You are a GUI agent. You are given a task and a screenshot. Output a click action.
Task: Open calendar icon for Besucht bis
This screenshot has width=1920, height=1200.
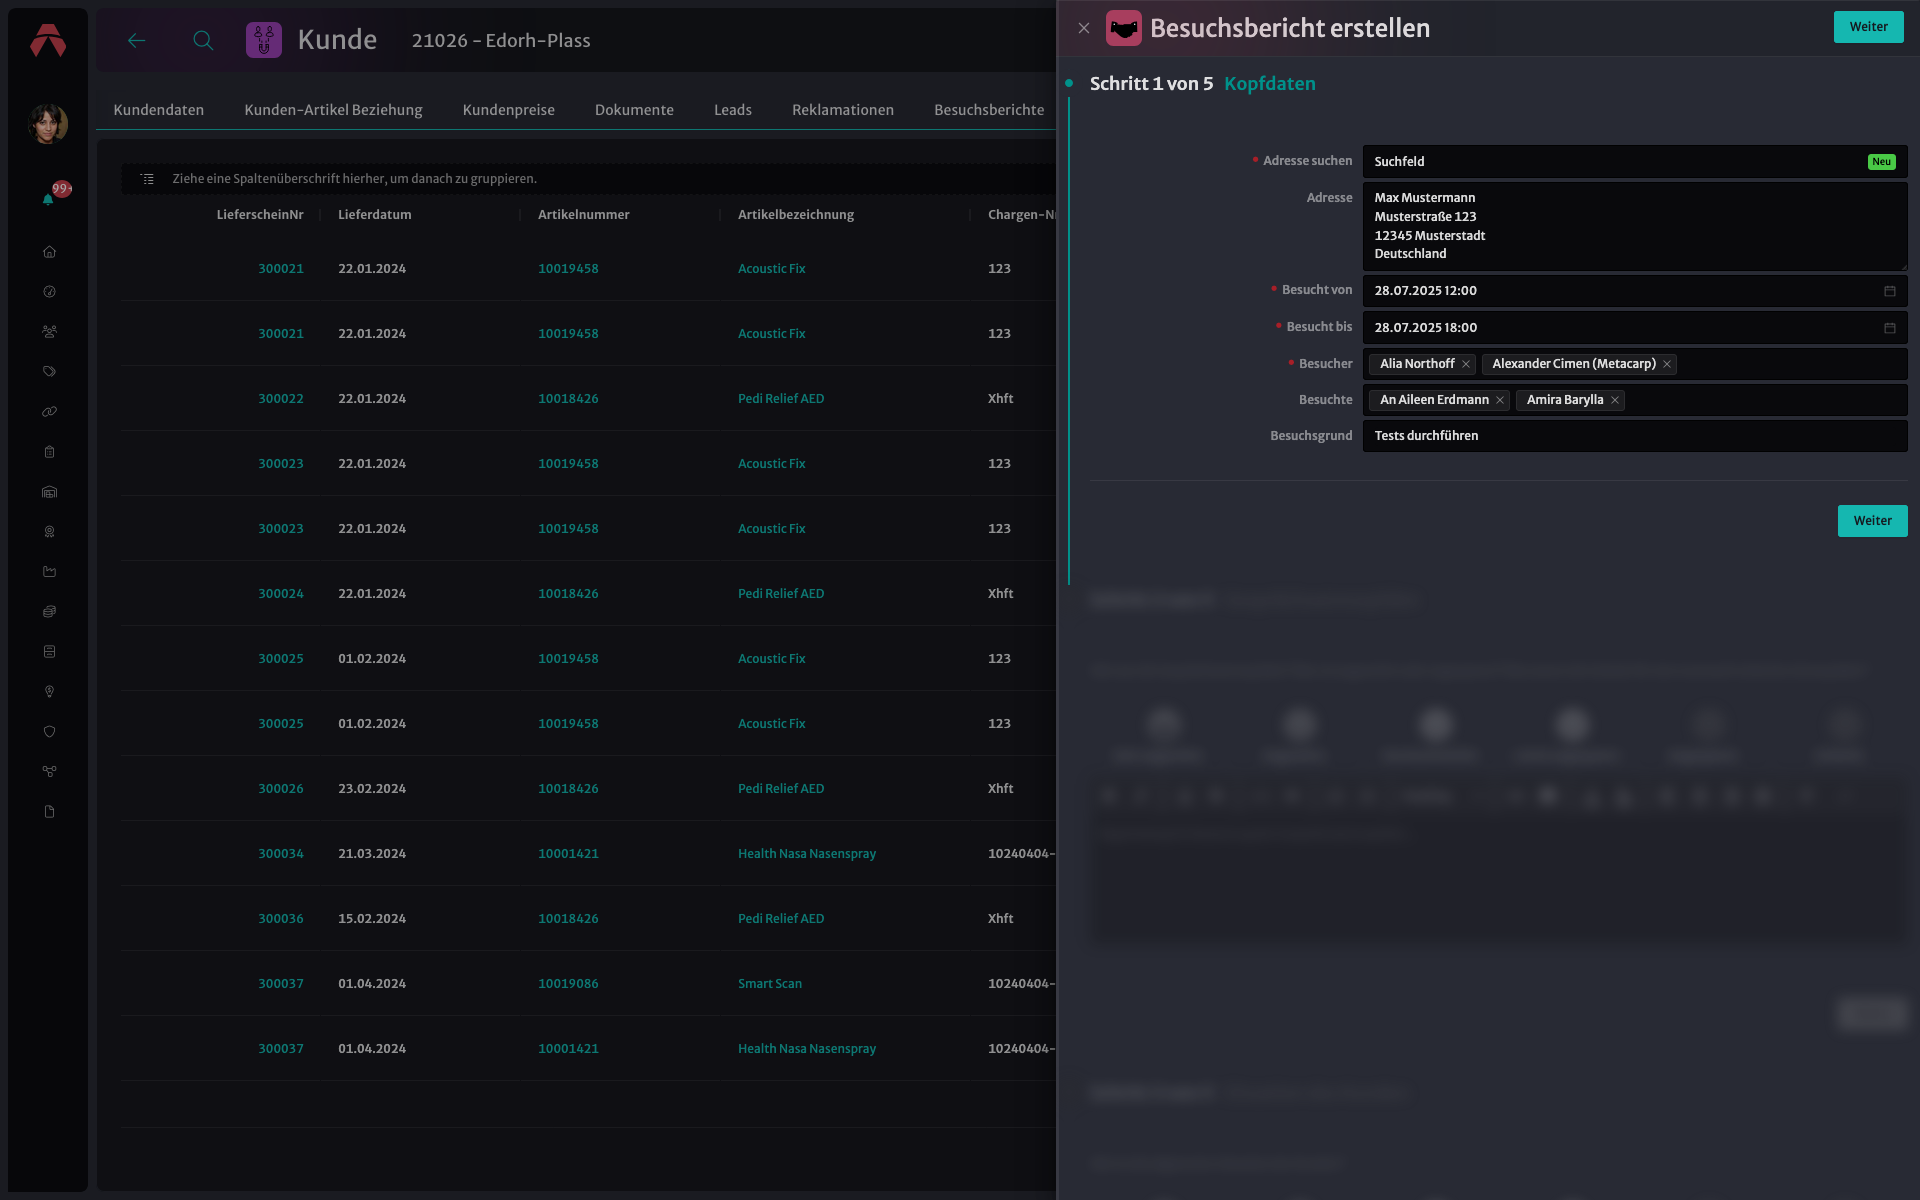(x=1890, y=328)
